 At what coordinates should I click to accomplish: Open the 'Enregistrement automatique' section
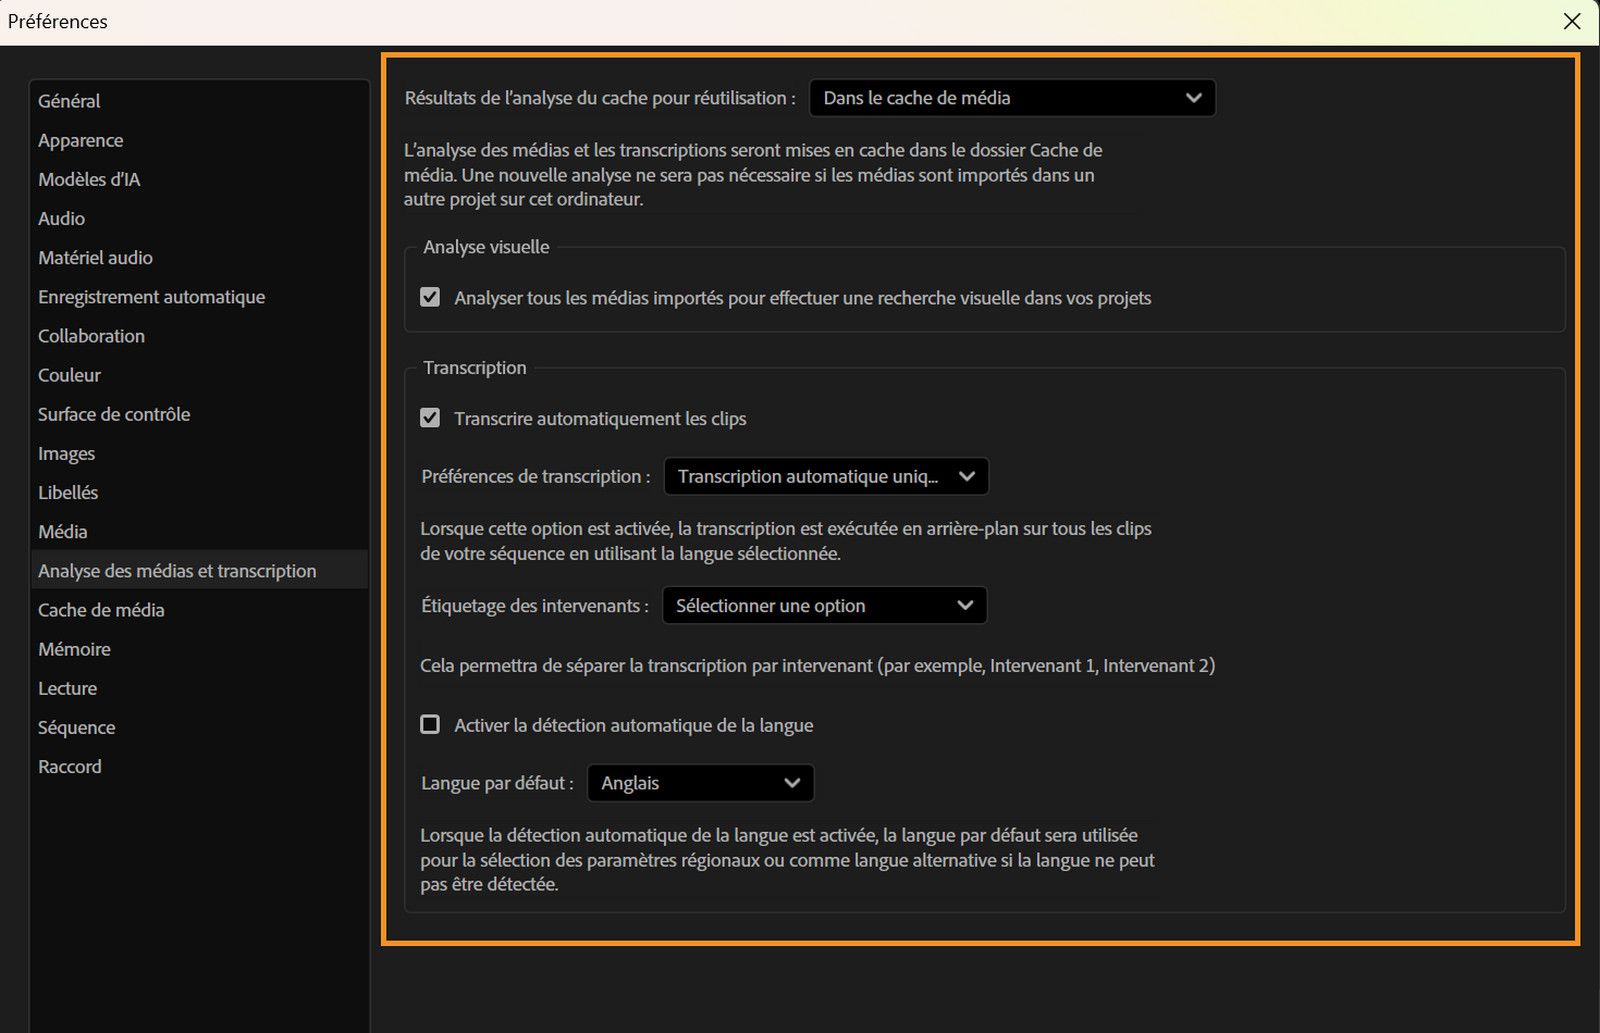(151, 296)
